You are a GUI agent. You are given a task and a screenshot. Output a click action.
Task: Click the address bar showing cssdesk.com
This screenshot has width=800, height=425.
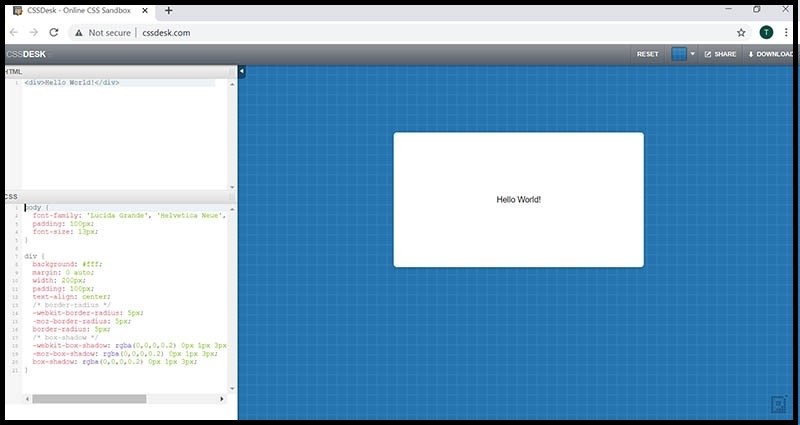[x=400, y=32]
